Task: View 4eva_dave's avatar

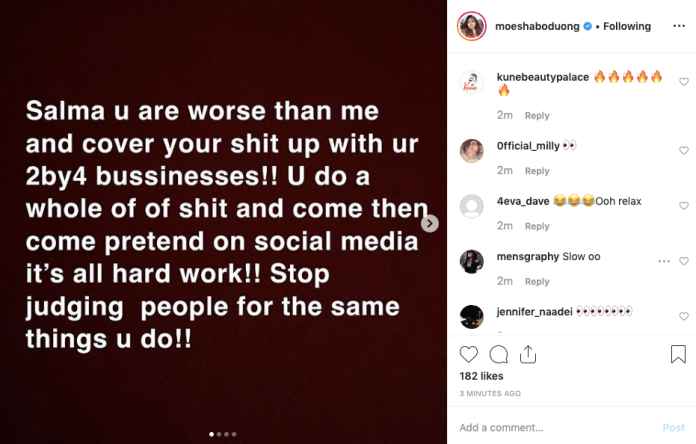Action: pos(471,206)
